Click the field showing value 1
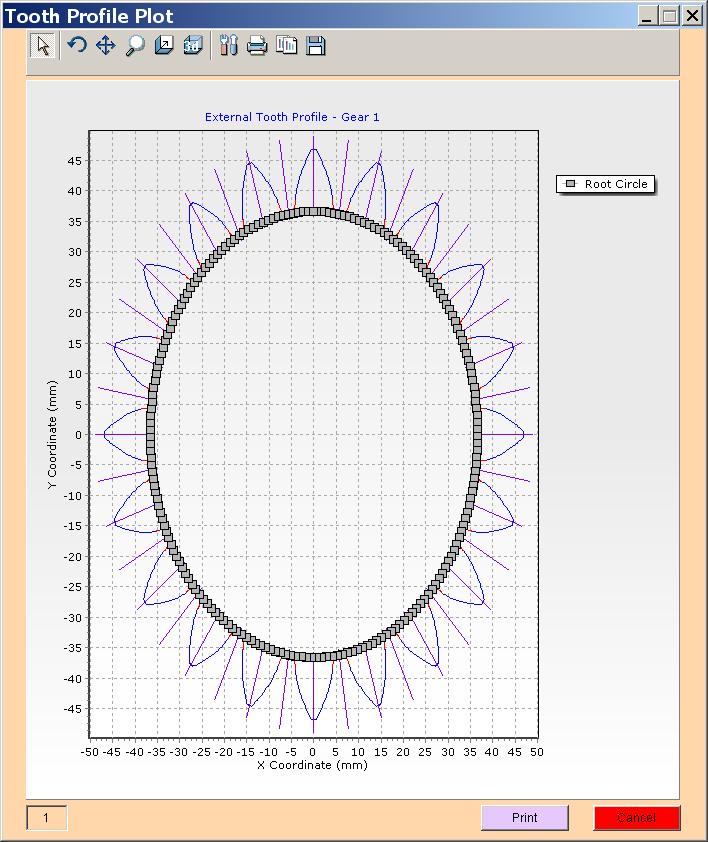Image resolution: width=708 pixels, height=842 pixels. tap(46, 817)
